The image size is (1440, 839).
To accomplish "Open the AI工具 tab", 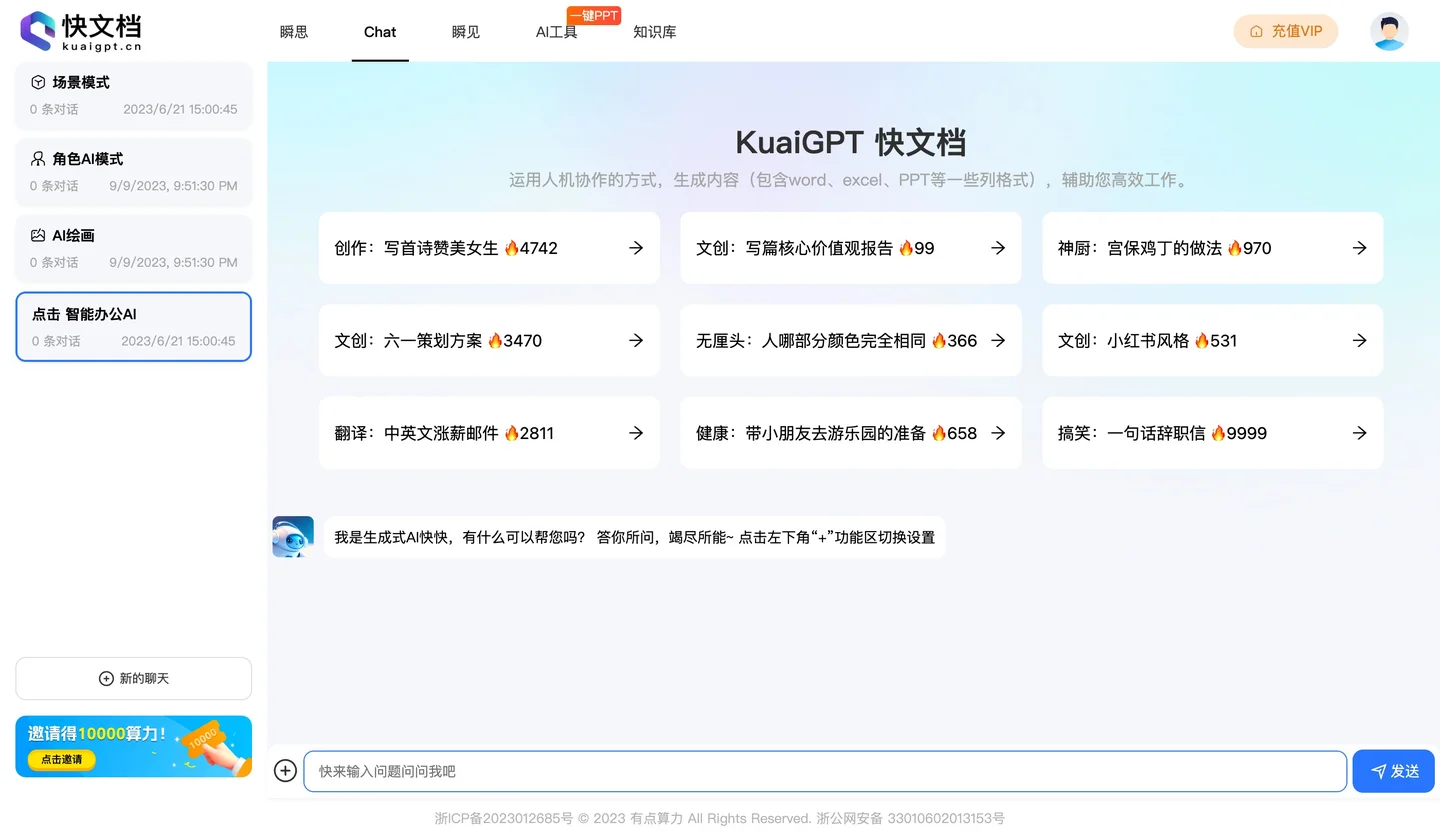I will coord(557,32).
